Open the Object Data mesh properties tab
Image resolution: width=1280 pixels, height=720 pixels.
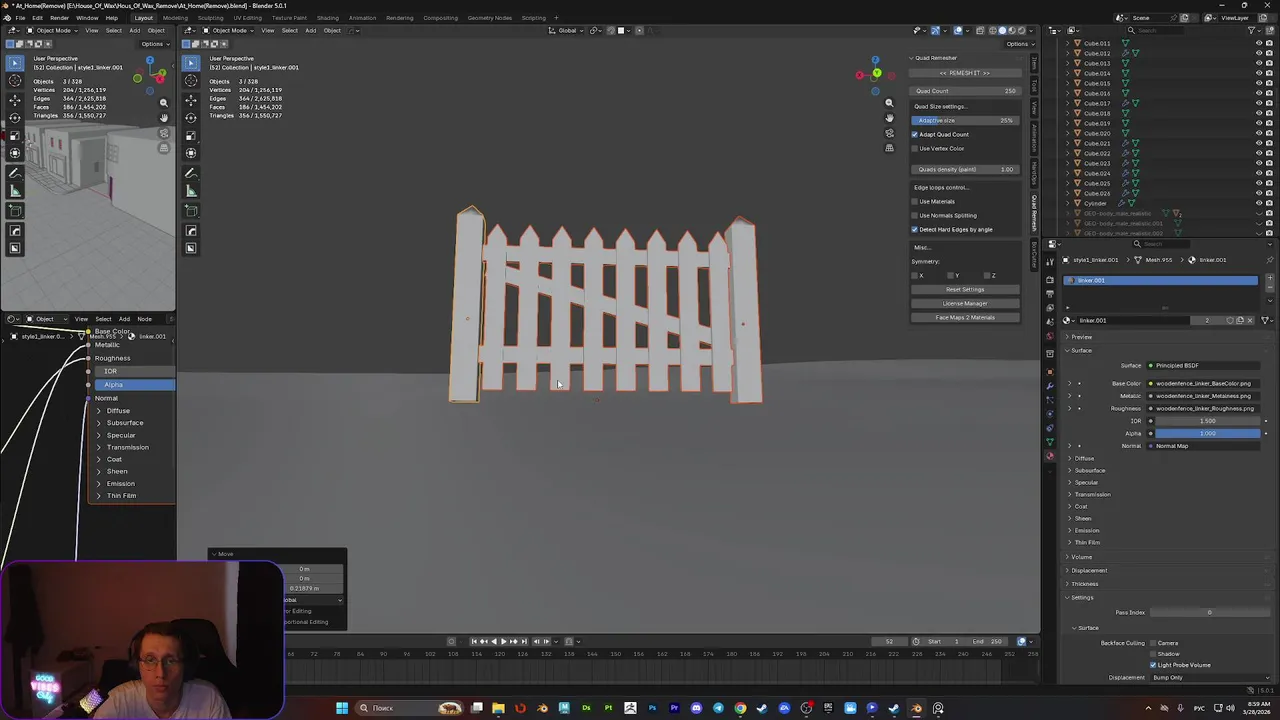(1050, 442)
